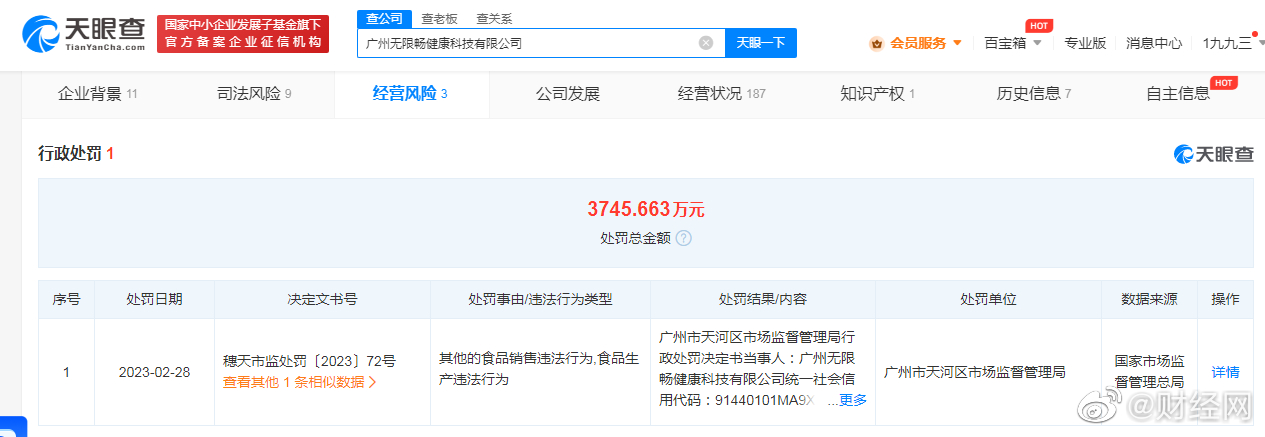
Task: Open the 消息中心 link
Action: click(1154, 43)
